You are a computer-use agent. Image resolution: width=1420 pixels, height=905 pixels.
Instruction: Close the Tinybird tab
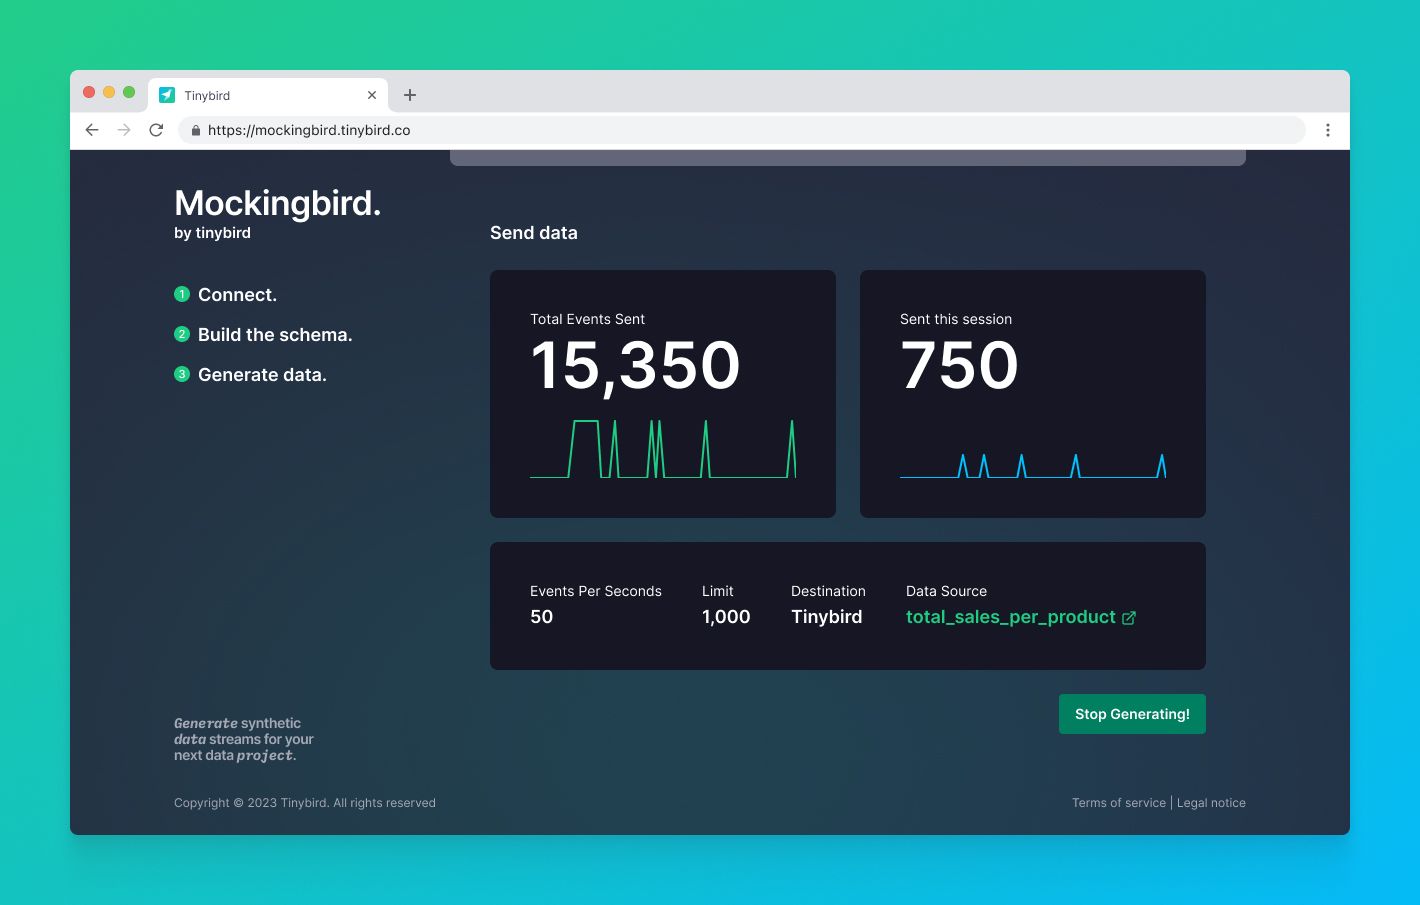tap(372, 95)
